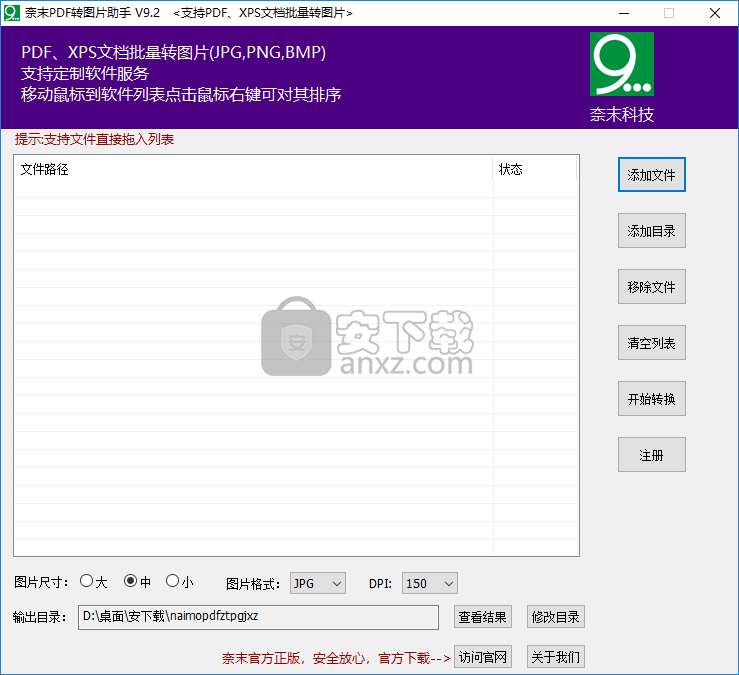Clear the list via 清空列表
The width and height of the screenshot is (739, 675).
click(x=651, y=343)
